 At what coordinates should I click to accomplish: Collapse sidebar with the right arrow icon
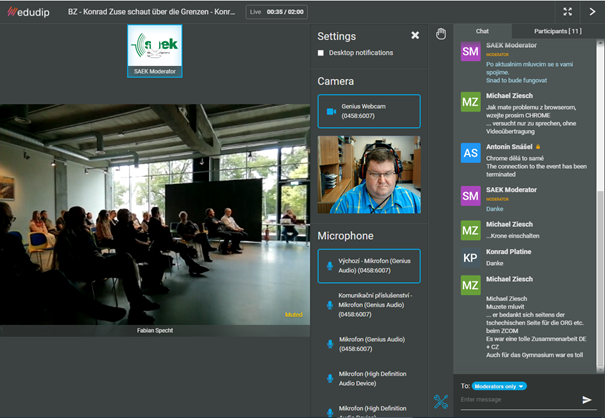pyautogui.click(x=592, y=12)
